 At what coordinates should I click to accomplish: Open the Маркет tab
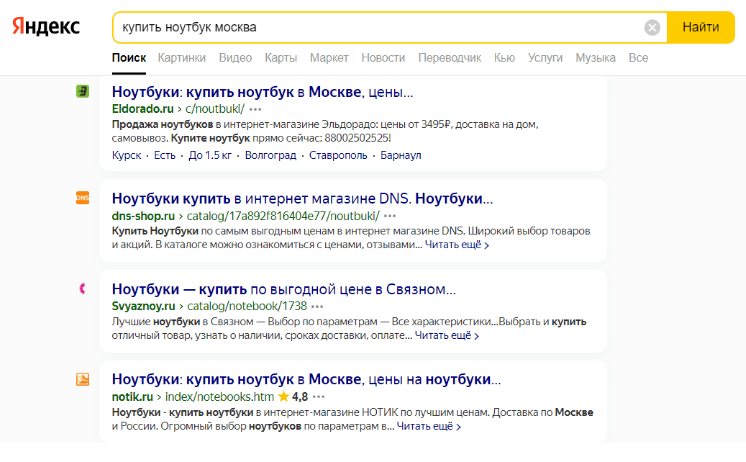pos(329,58)
